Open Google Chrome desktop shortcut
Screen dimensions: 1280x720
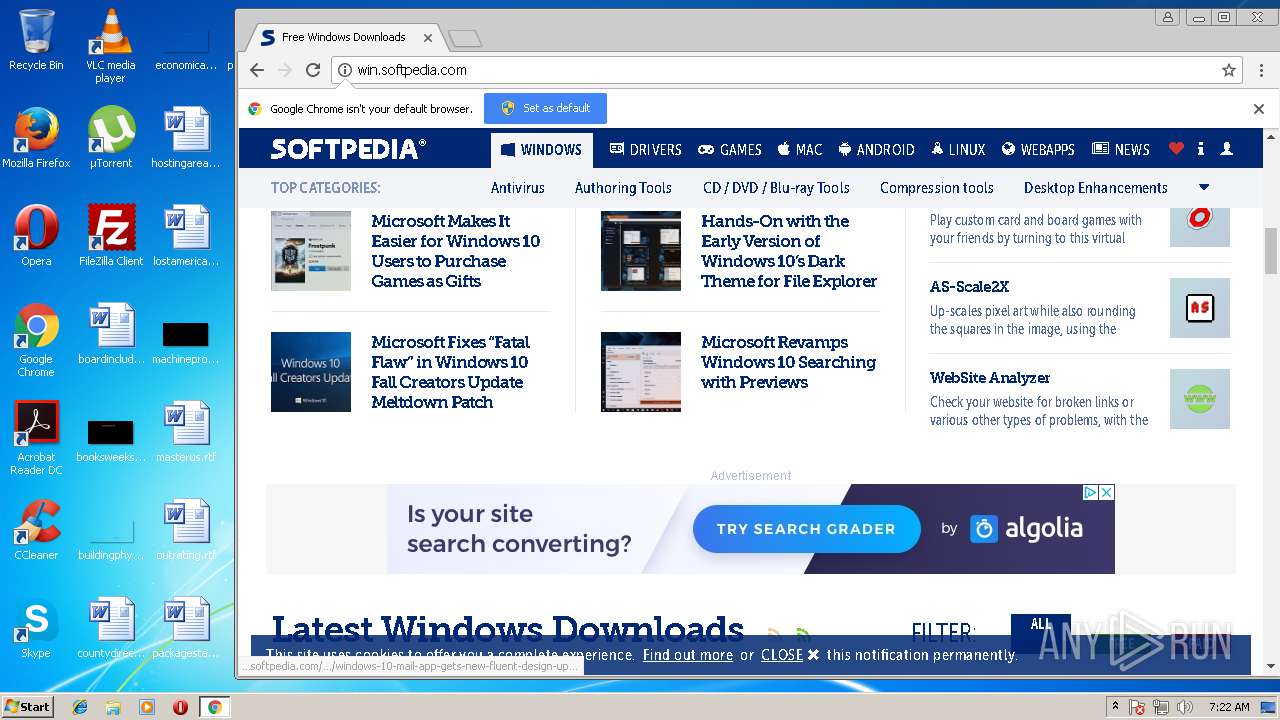click(x=36, y=340)
